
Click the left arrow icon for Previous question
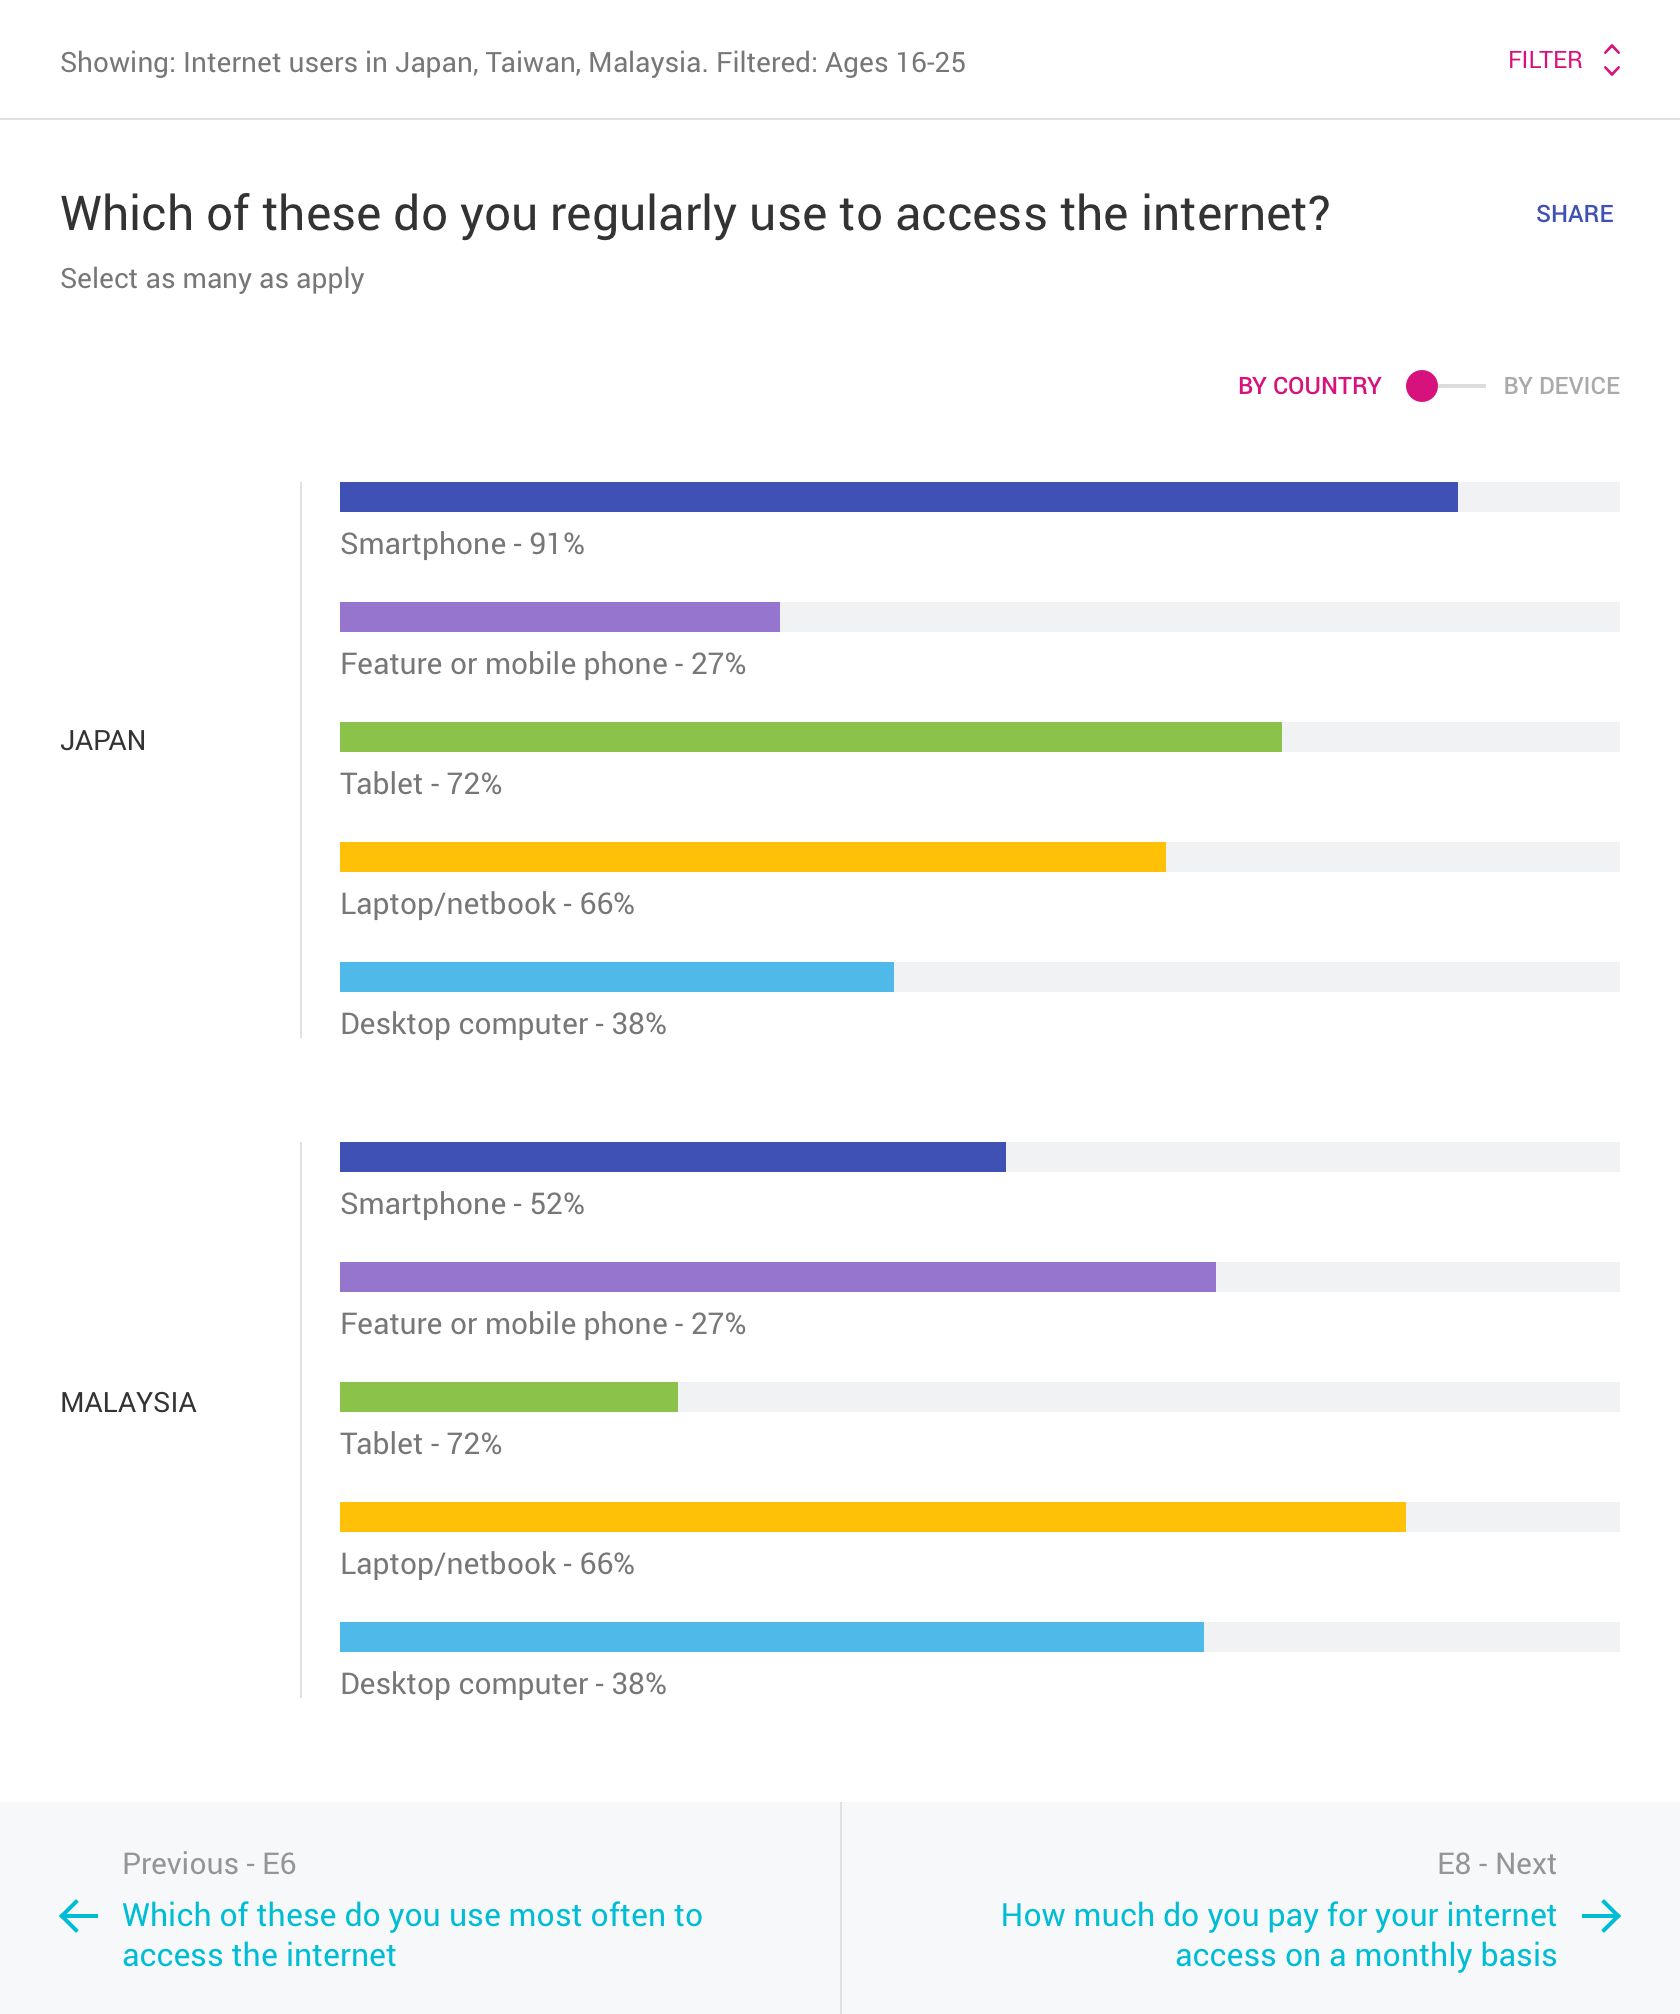(77, 1915)
